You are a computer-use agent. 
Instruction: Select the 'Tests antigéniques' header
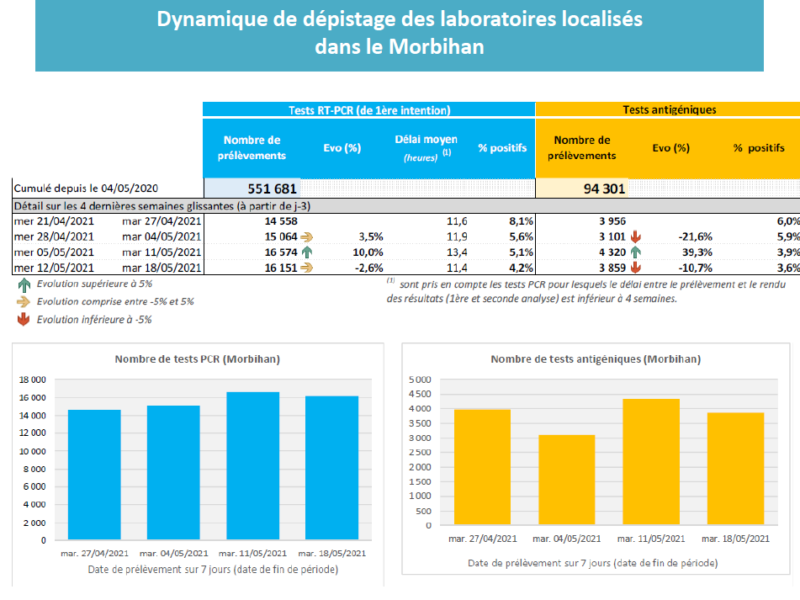tap(668, 110)
